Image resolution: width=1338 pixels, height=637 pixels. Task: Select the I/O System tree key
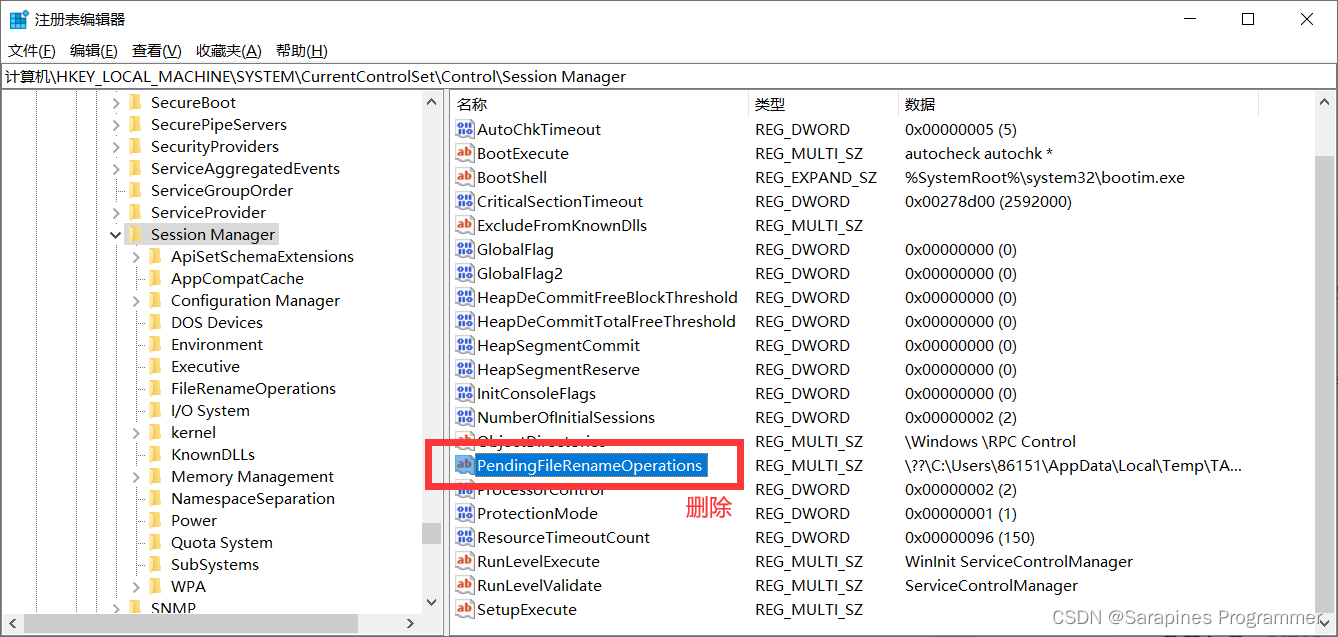click(210, 410)
